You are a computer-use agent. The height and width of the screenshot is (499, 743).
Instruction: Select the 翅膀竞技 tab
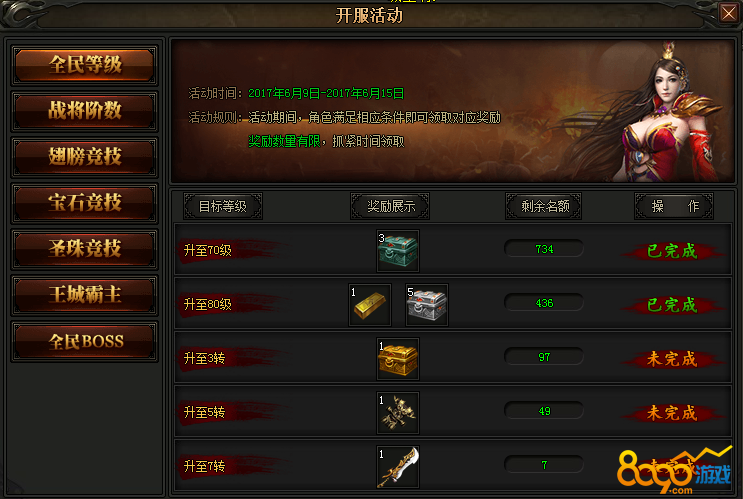(84, 157)
